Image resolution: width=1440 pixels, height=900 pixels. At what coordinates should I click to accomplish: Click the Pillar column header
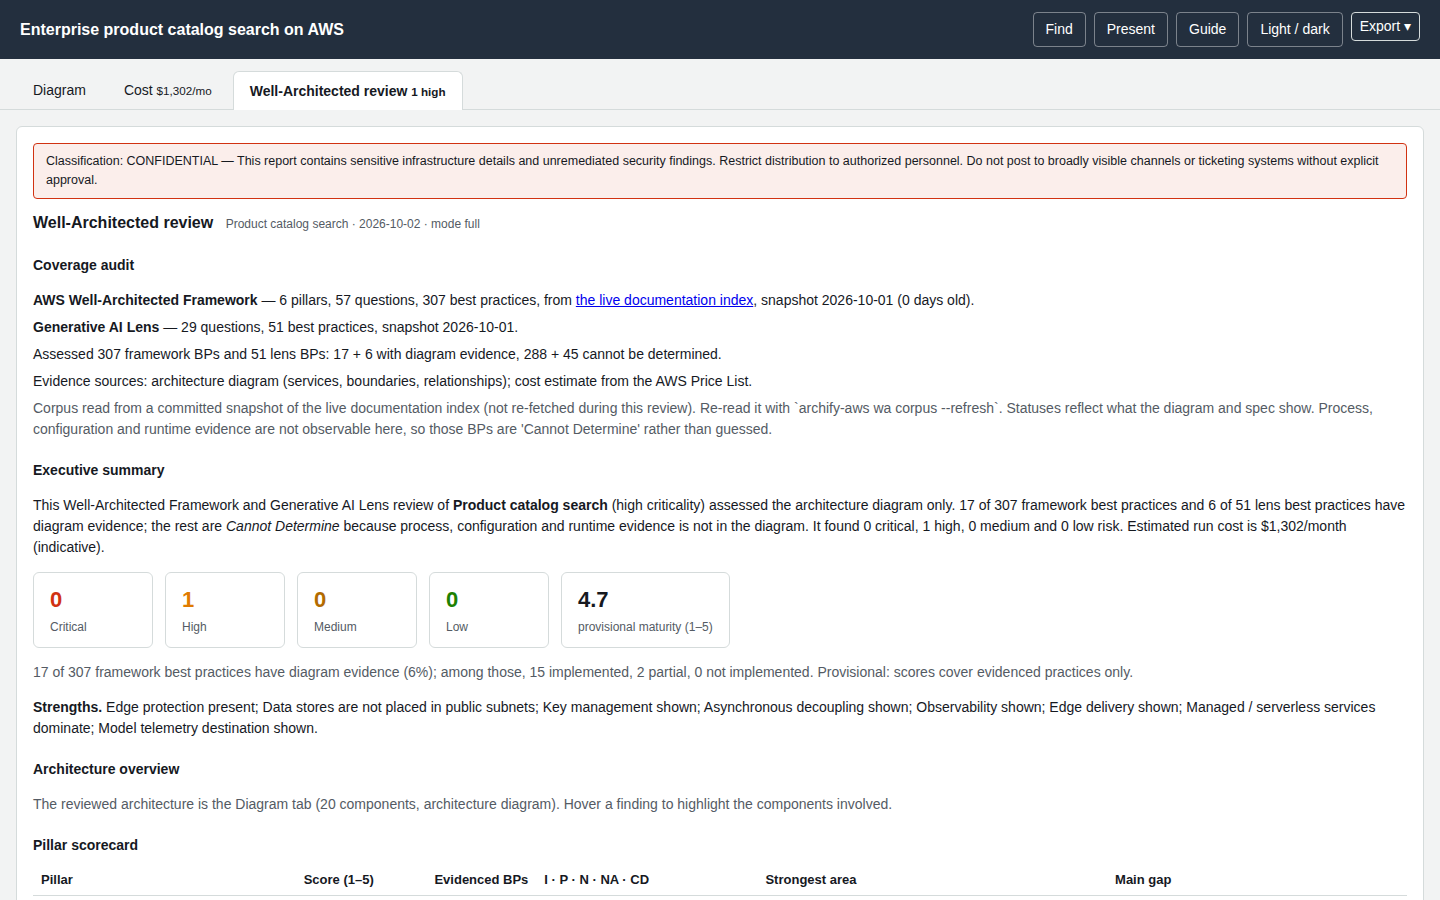(x=57, y=880)
